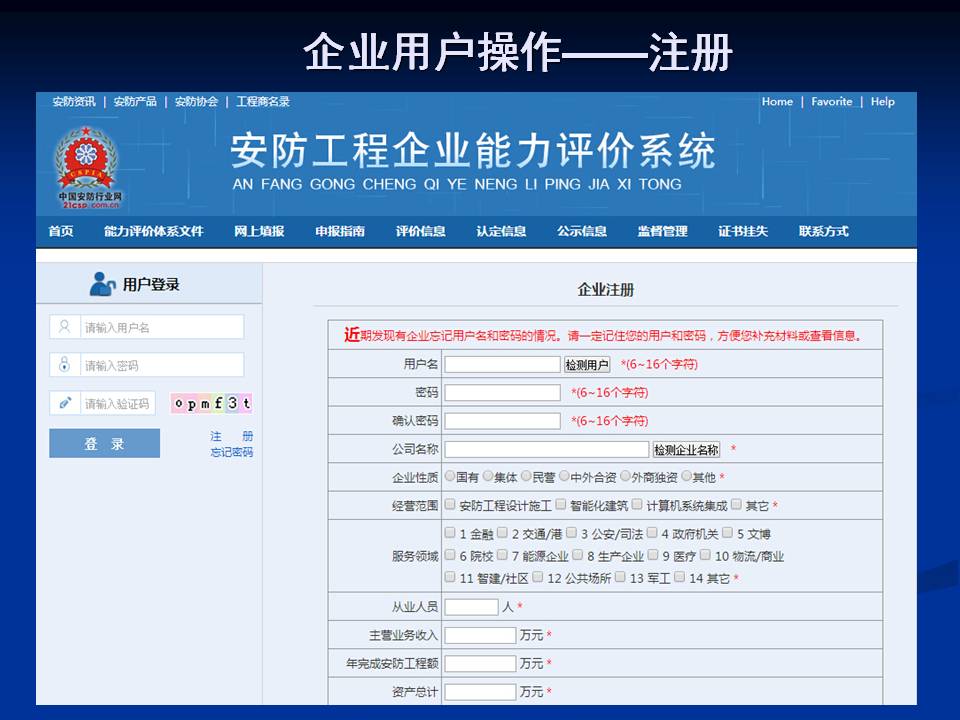
Task: Focus the 确认密码 field
Action: click(503, 421)
